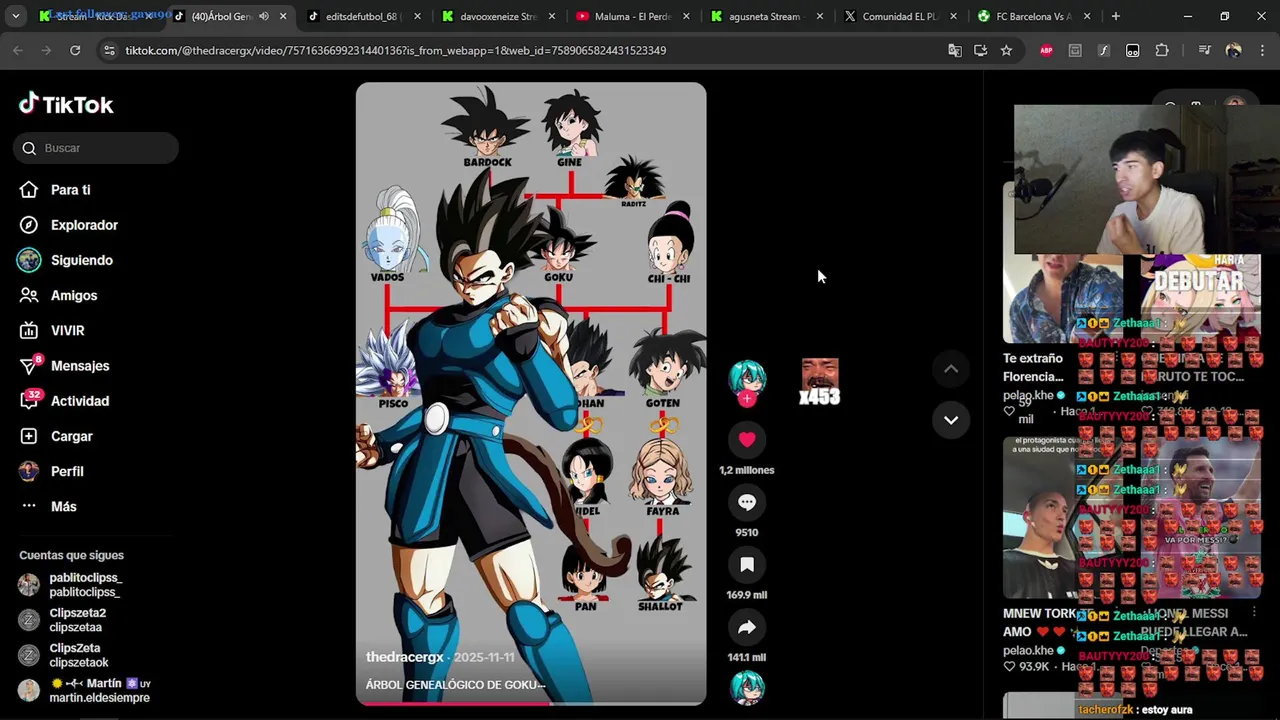Screen dimensions: 1280x720
Task: Click video progress bar
Action: tap(531, 703)
